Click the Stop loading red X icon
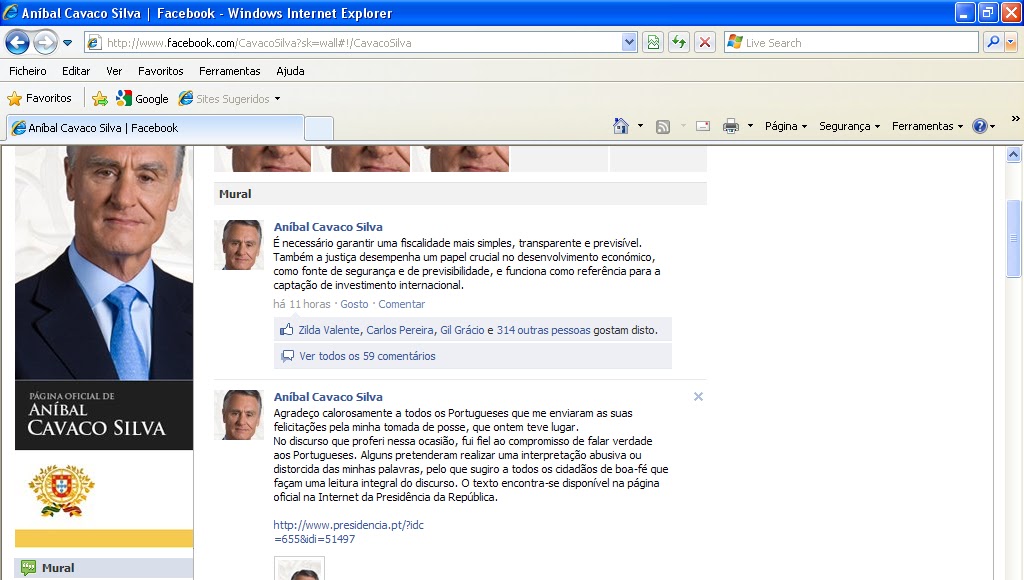Screen dimensions: 1024x580 tap(705, 43)
